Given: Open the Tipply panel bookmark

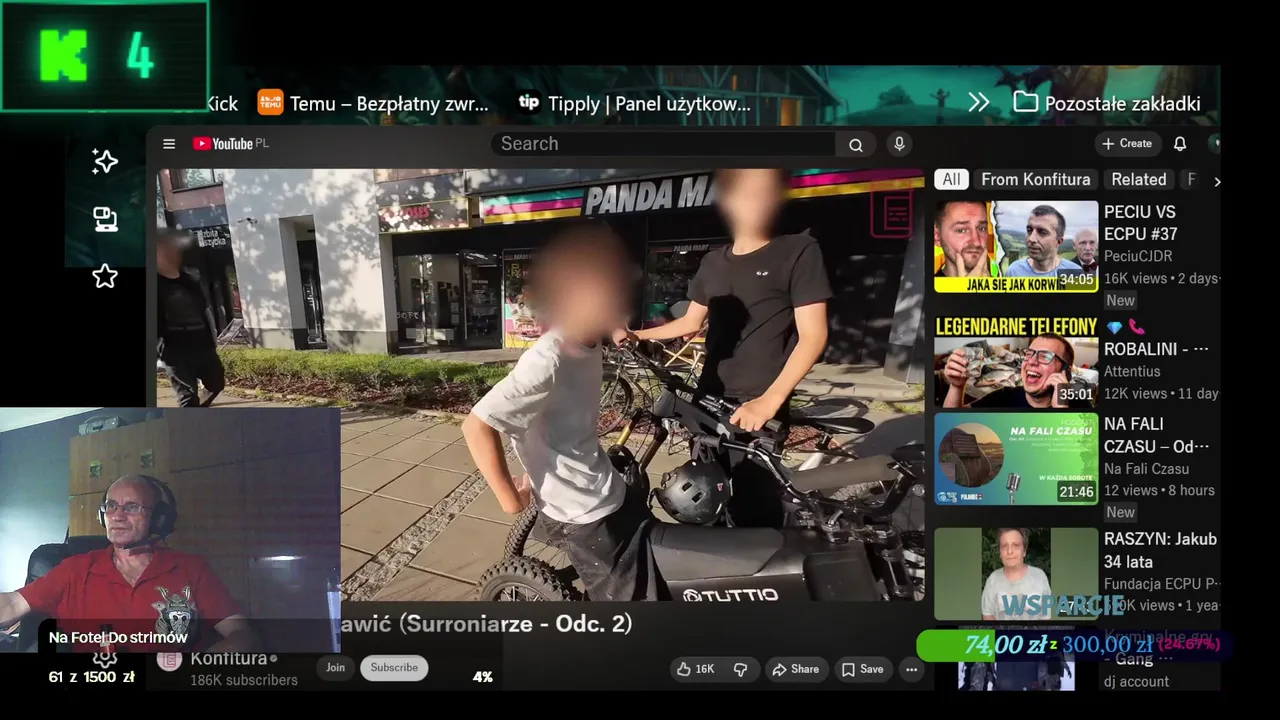Looking at the screenshot, I should [635, 103].
